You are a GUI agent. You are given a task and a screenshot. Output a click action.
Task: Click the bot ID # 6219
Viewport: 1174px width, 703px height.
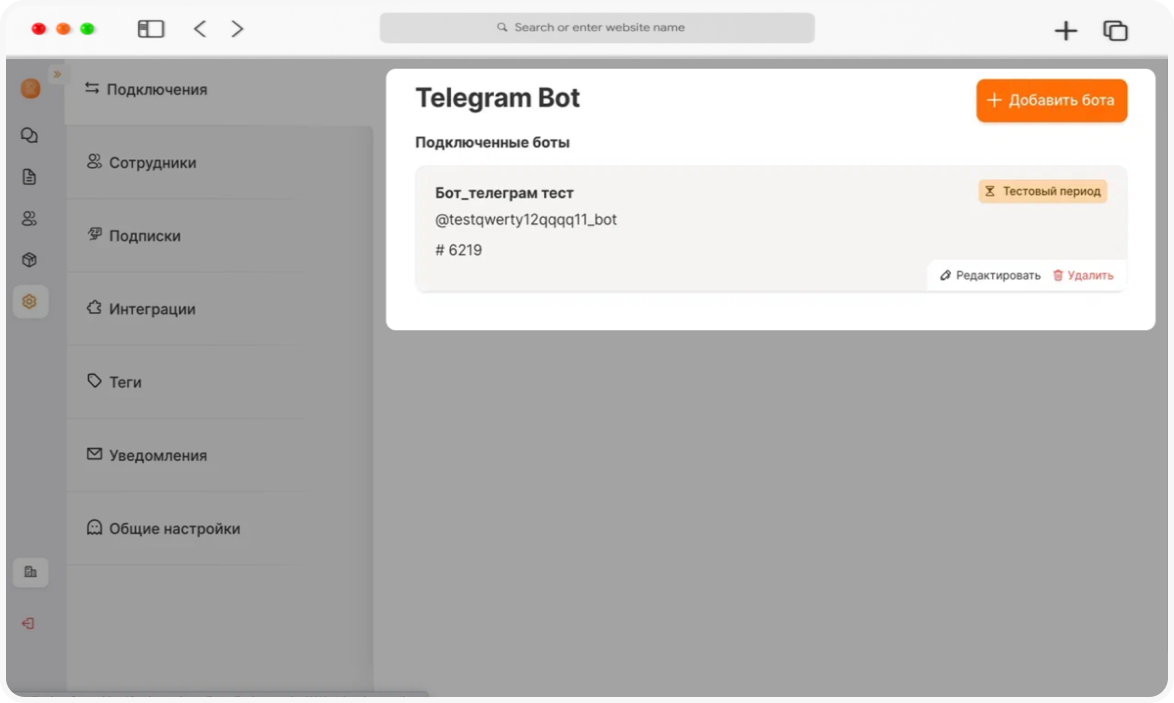(458, 250)
